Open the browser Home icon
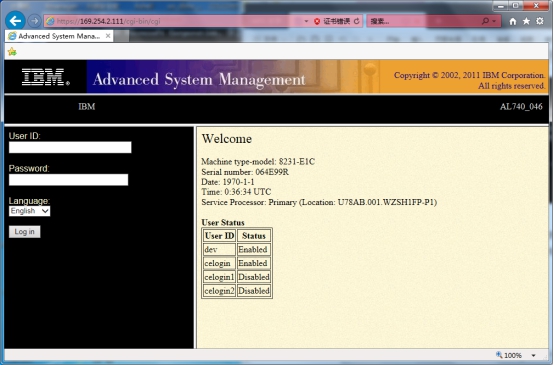This screenshot has width=554, height=365. tap(513, 21)
